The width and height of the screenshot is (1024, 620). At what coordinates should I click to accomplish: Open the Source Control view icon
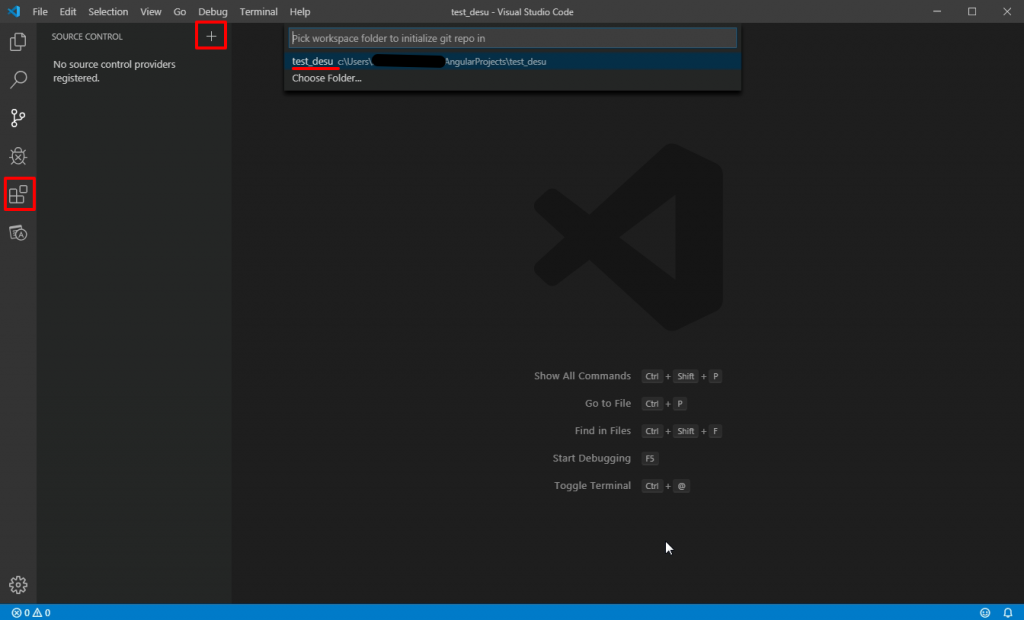pos(18,118)
